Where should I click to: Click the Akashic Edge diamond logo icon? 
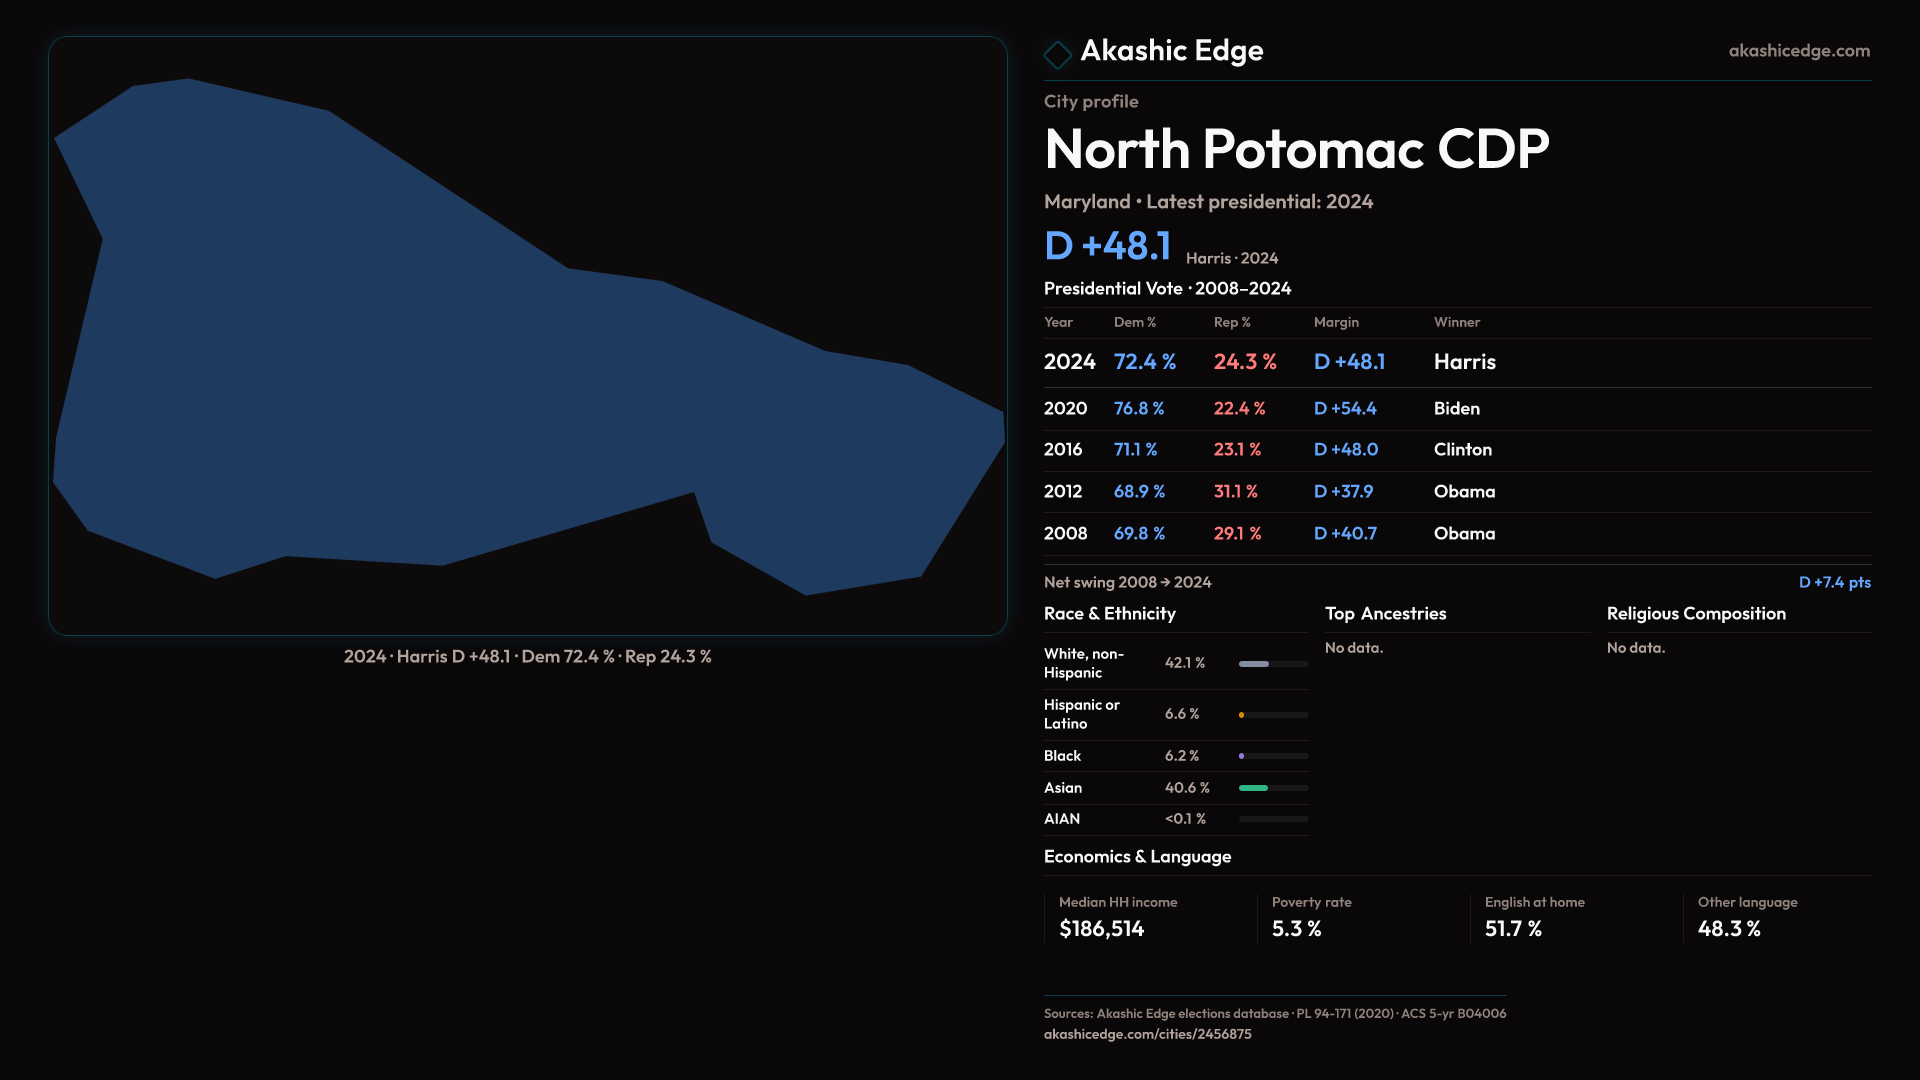point(1057,54)
